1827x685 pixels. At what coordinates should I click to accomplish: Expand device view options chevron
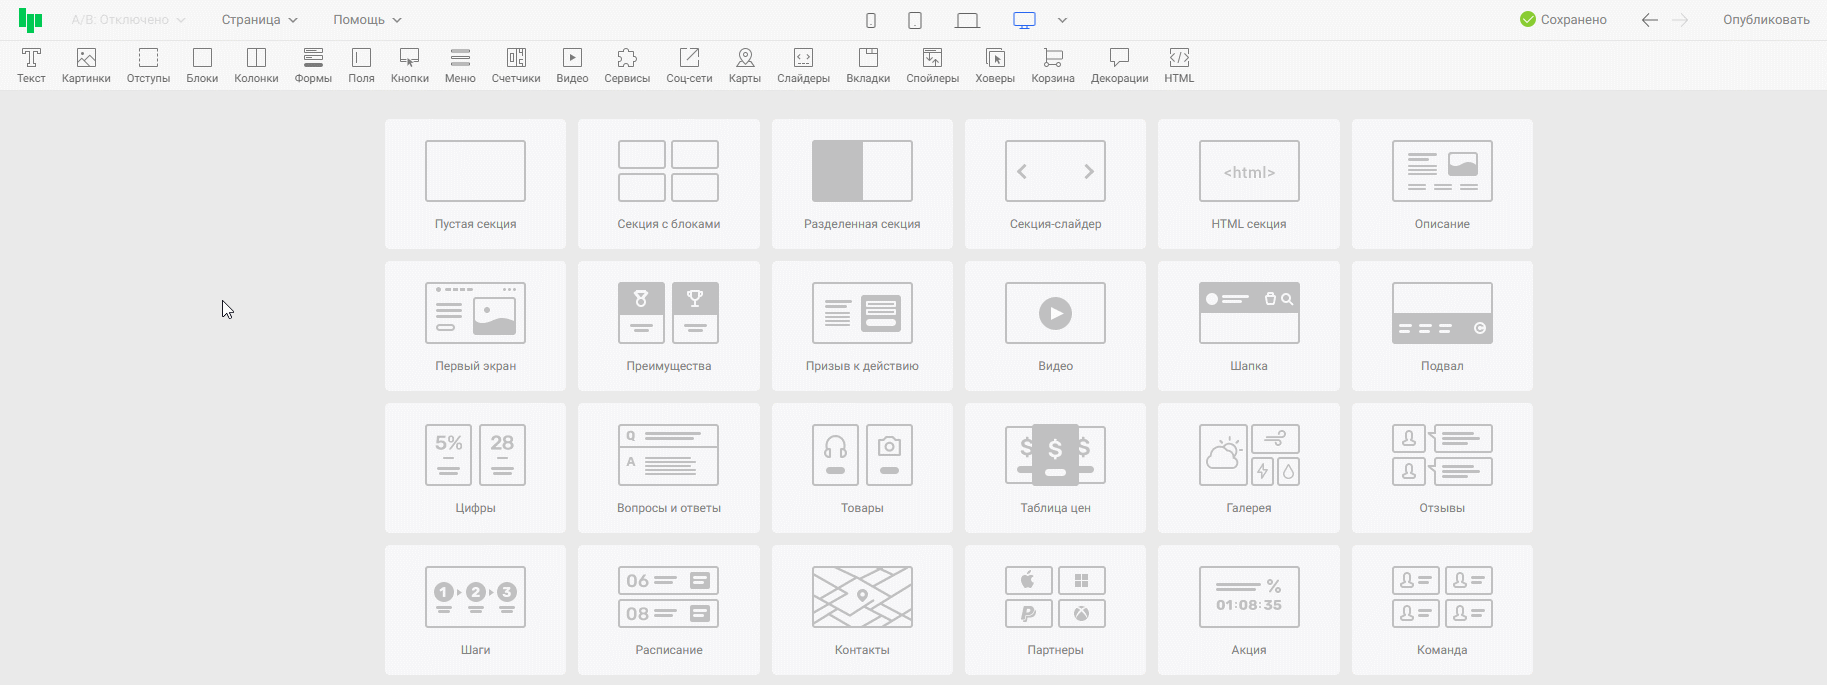pos(1062,20)
